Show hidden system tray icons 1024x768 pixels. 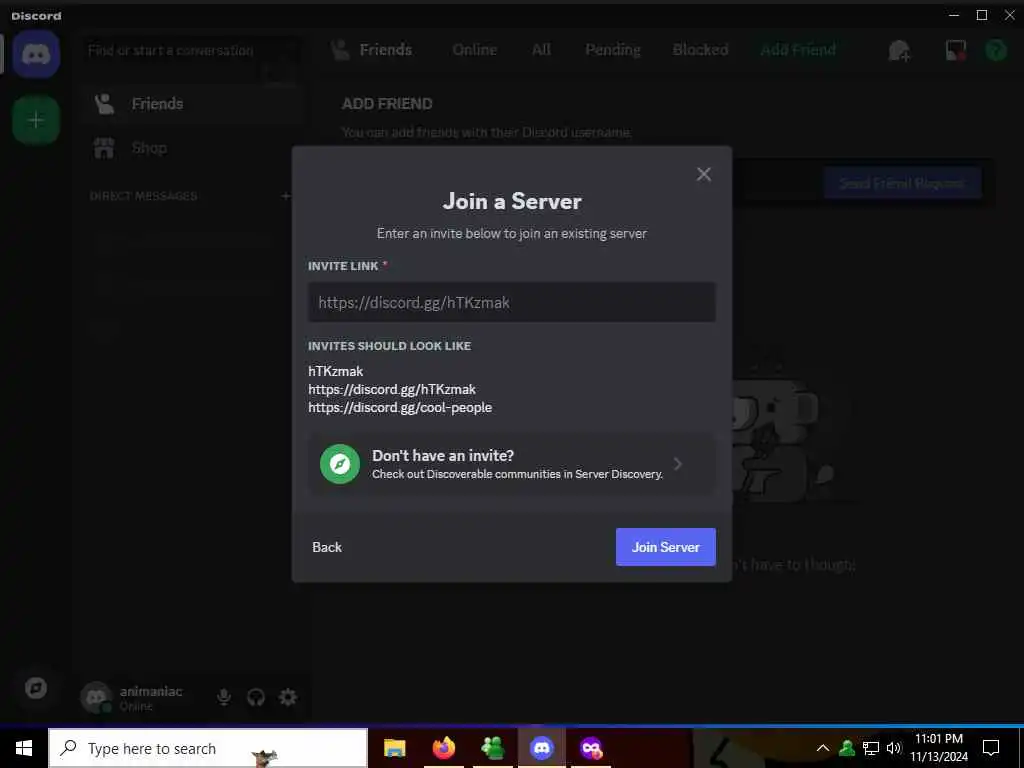823,748
